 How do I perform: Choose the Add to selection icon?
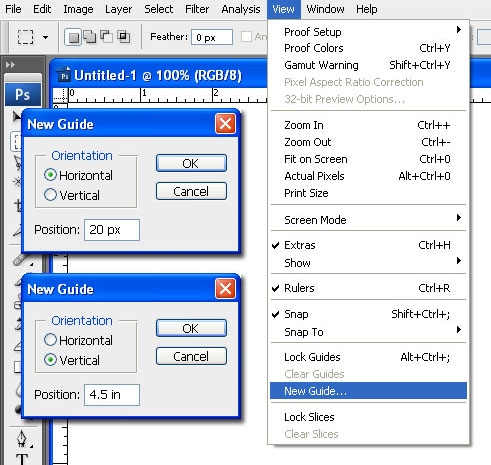coord(90,37)
